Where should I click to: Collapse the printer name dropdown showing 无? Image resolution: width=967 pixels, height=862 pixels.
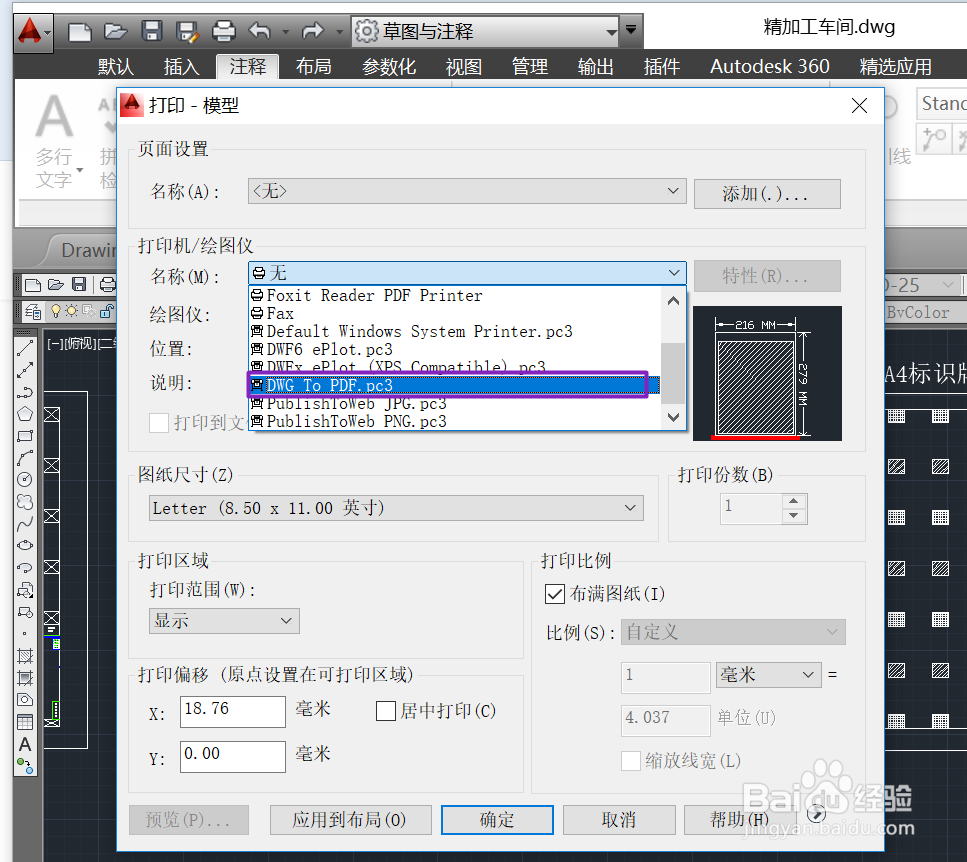coord(467,273)
